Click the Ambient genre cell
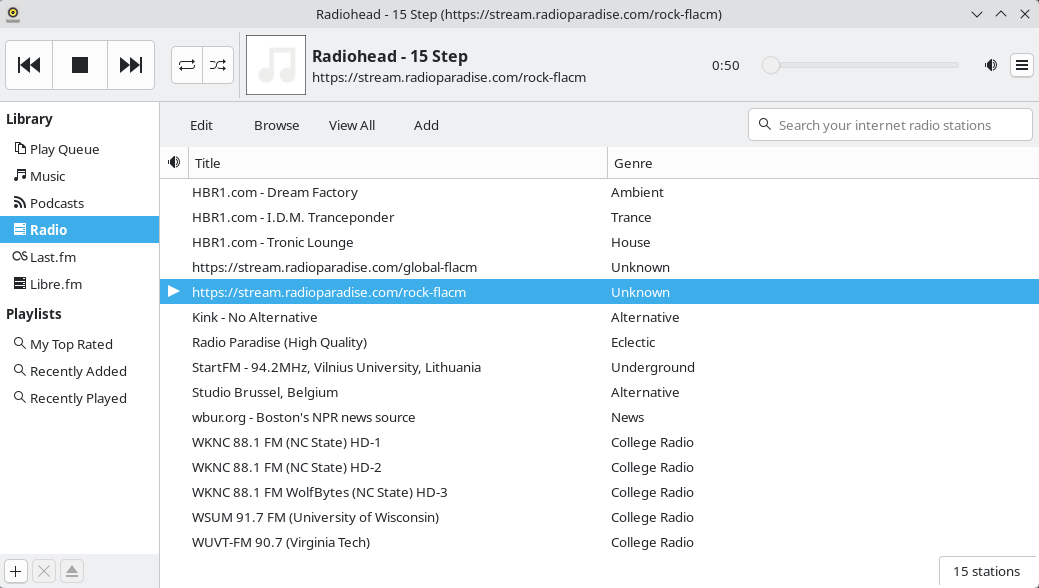Viewport: 1039px width, 588px height. coord(637,192)
